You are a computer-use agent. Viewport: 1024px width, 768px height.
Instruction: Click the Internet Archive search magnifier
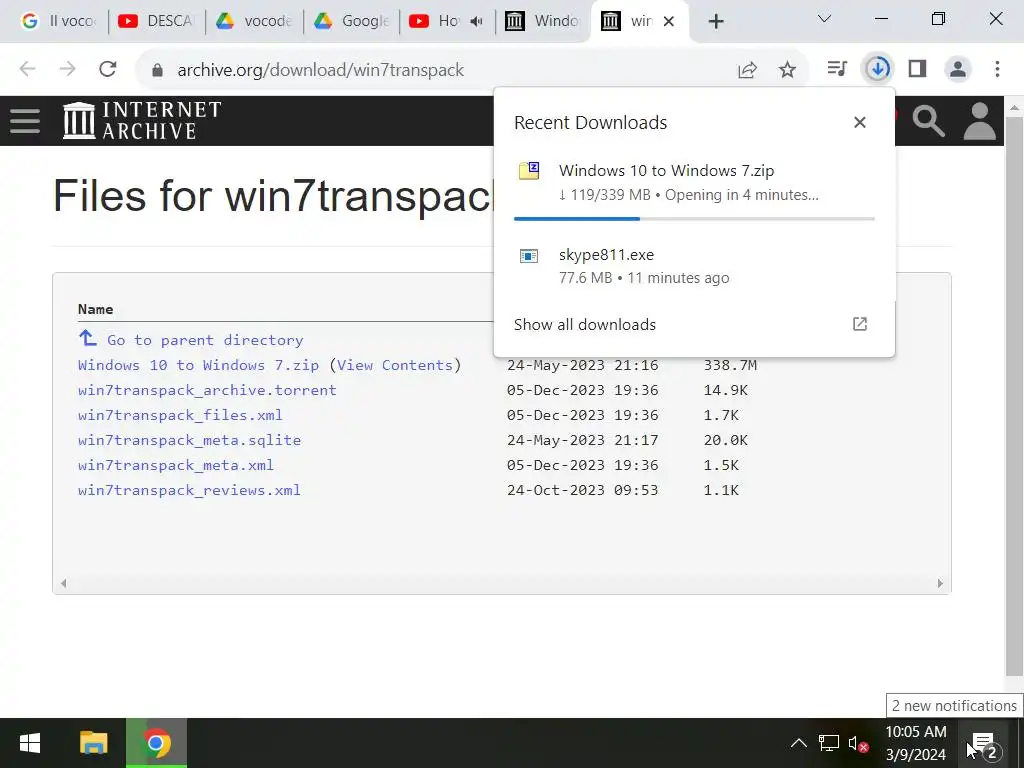coord(928,121)
